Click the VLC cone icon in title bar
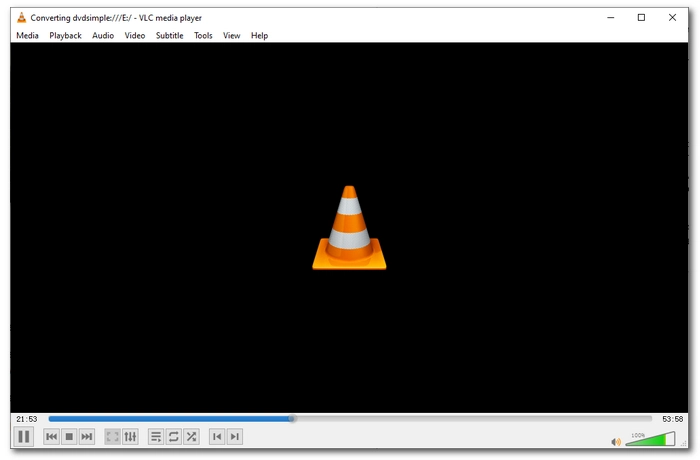This screenshot has height=460, width=700. point(21,17)
